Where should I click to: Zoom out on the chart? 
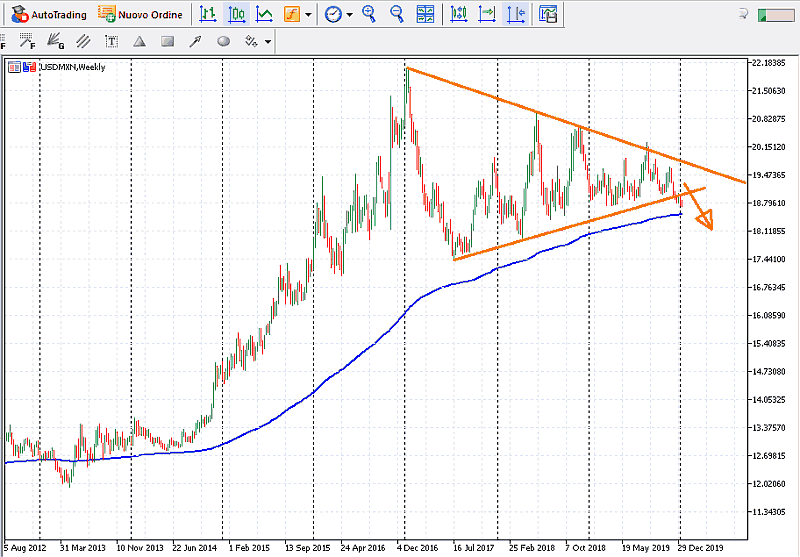[x=397, y=14]
